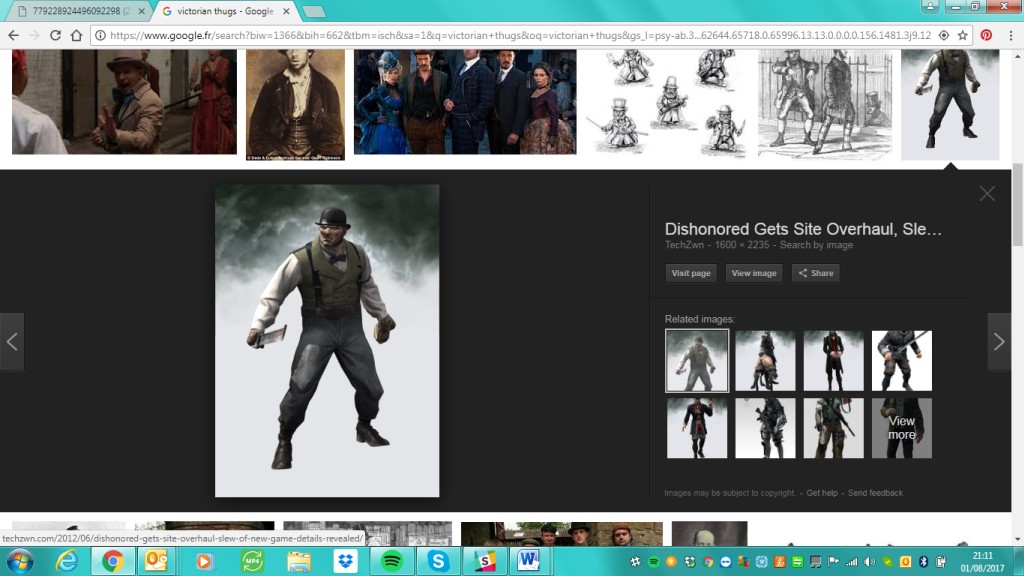Click the location access icon in address bar
Image resolution: width=1024 pixels, height=576 pixels.
[x=944, y=35]
